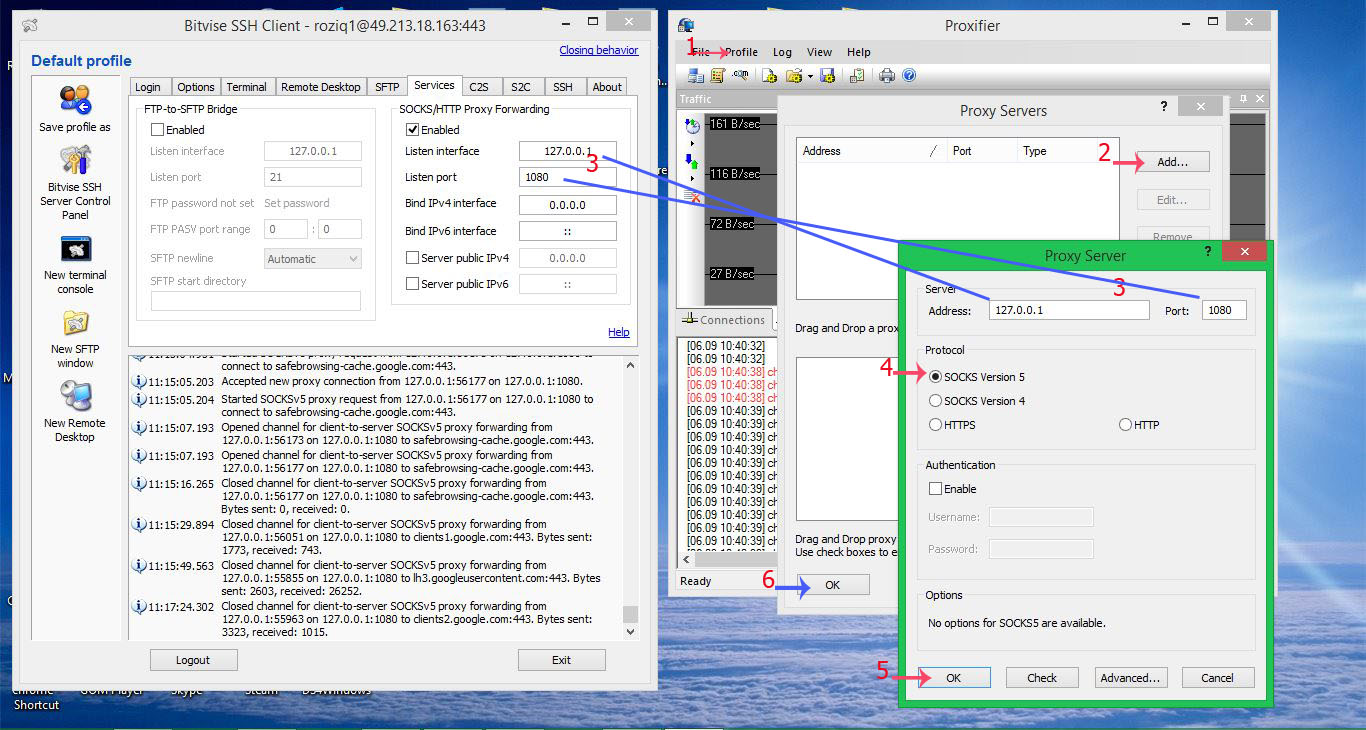The image size is (1366, 730).
Task: Click Logout in Bitvise
Action: coord(193,660)
